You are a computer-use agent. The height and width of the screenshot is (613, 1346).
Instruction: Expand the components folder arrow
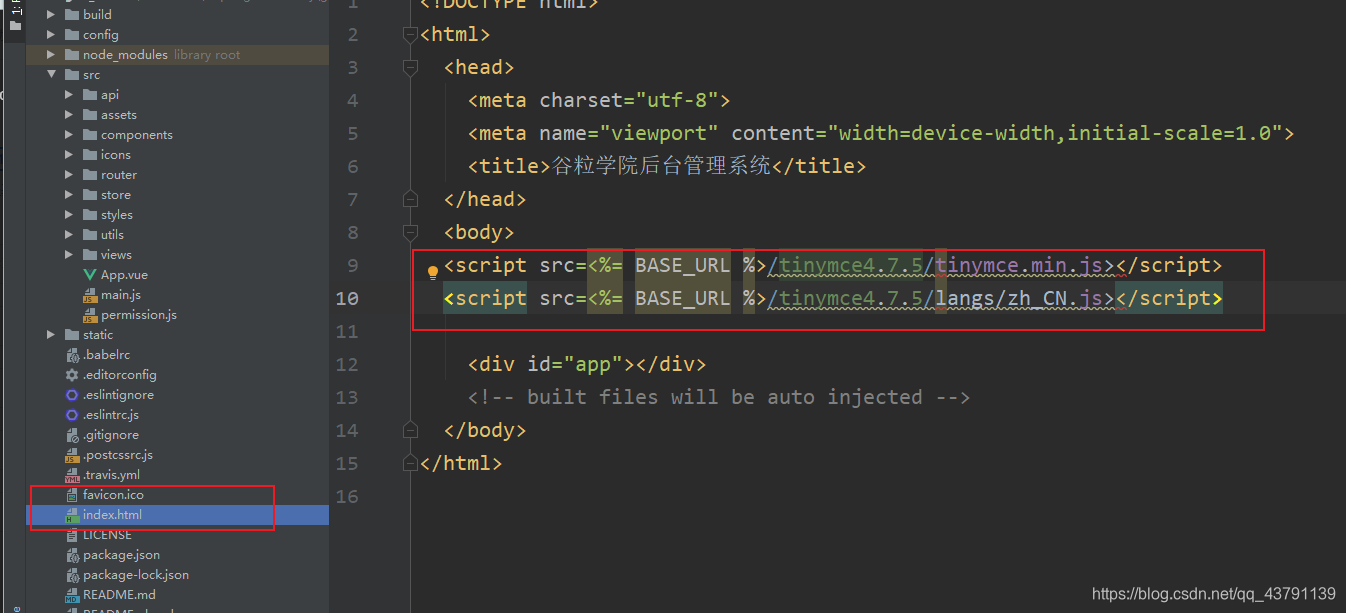(69, 135)
